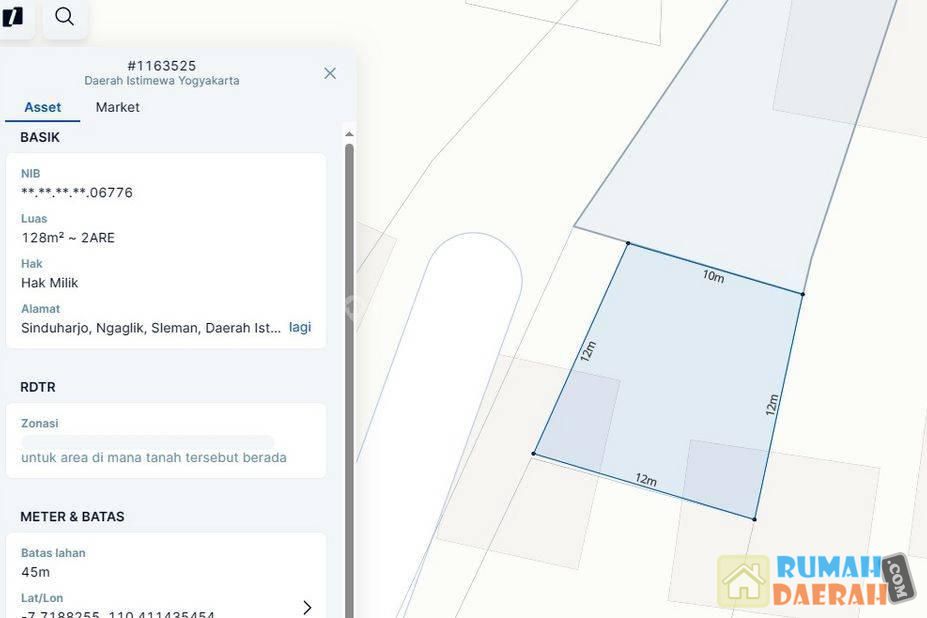Click the masked NIB number value
This screenshot has height=618, width=927.
point(77,192)
